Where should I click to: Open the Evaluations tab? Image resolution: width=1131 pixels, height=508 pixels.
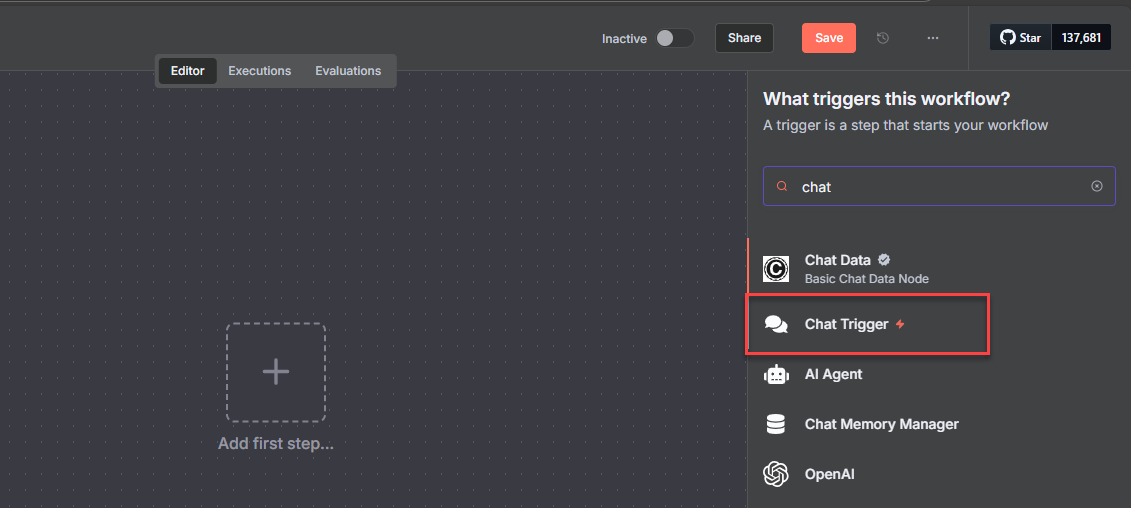(348, 71)
